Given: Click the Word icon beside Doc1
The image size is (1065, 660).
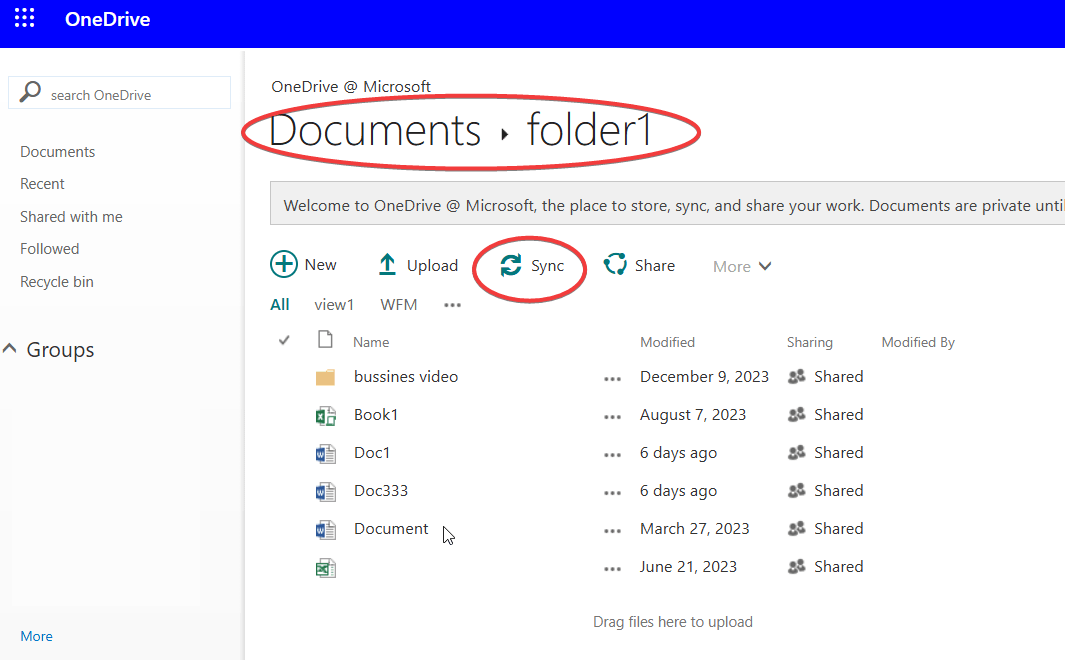Looking at the screenshot, I should (x=325, y=452).
